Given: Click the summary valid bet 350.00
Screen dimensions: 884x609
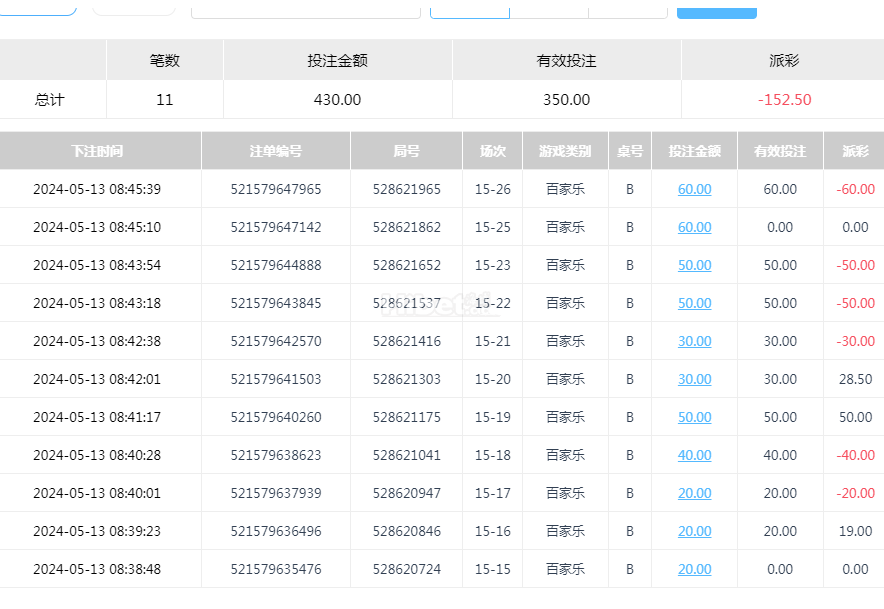Looking at the screenshot, I should (x=567, y=100).
